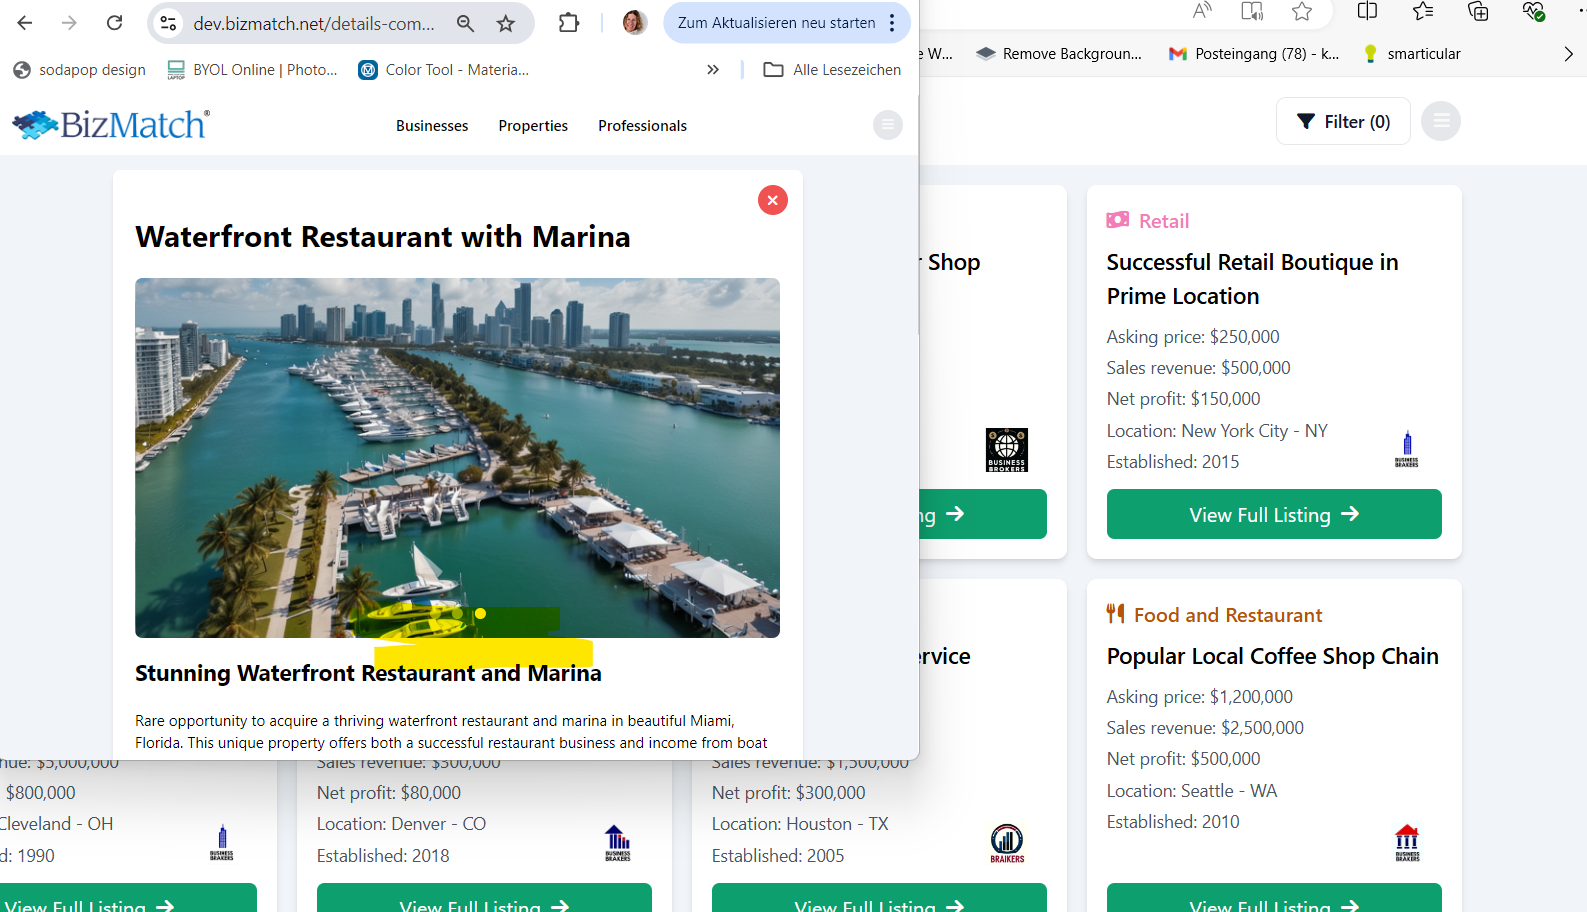The width and height of the screenshot is (1587, 912).
Task: Expand hidden bookmarks with double chevron
Action: 713,70
